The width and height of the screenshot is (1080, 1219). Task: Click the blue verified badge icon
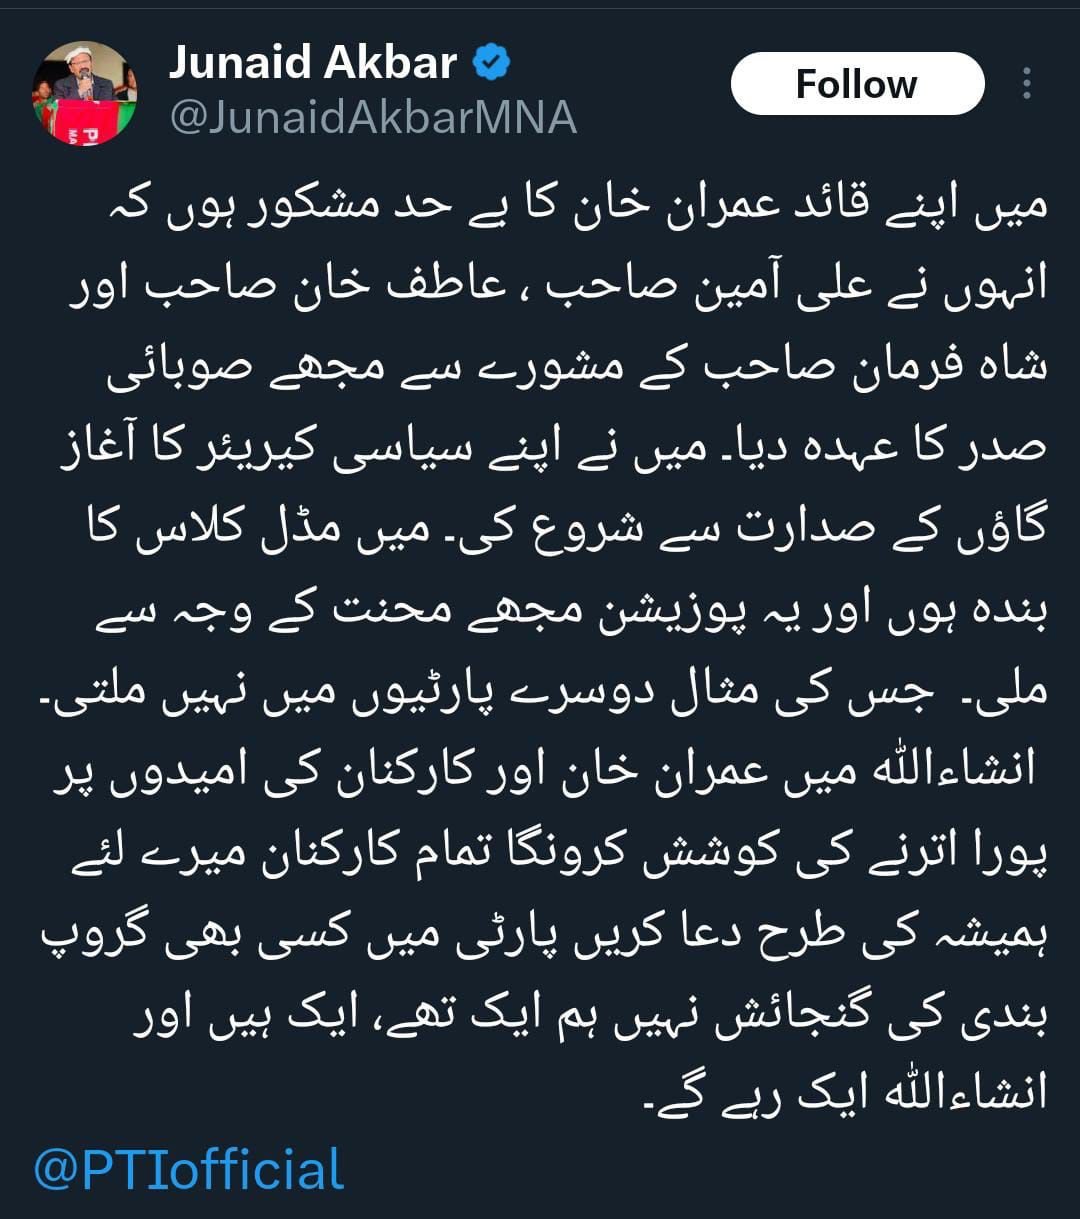(491, 64)
